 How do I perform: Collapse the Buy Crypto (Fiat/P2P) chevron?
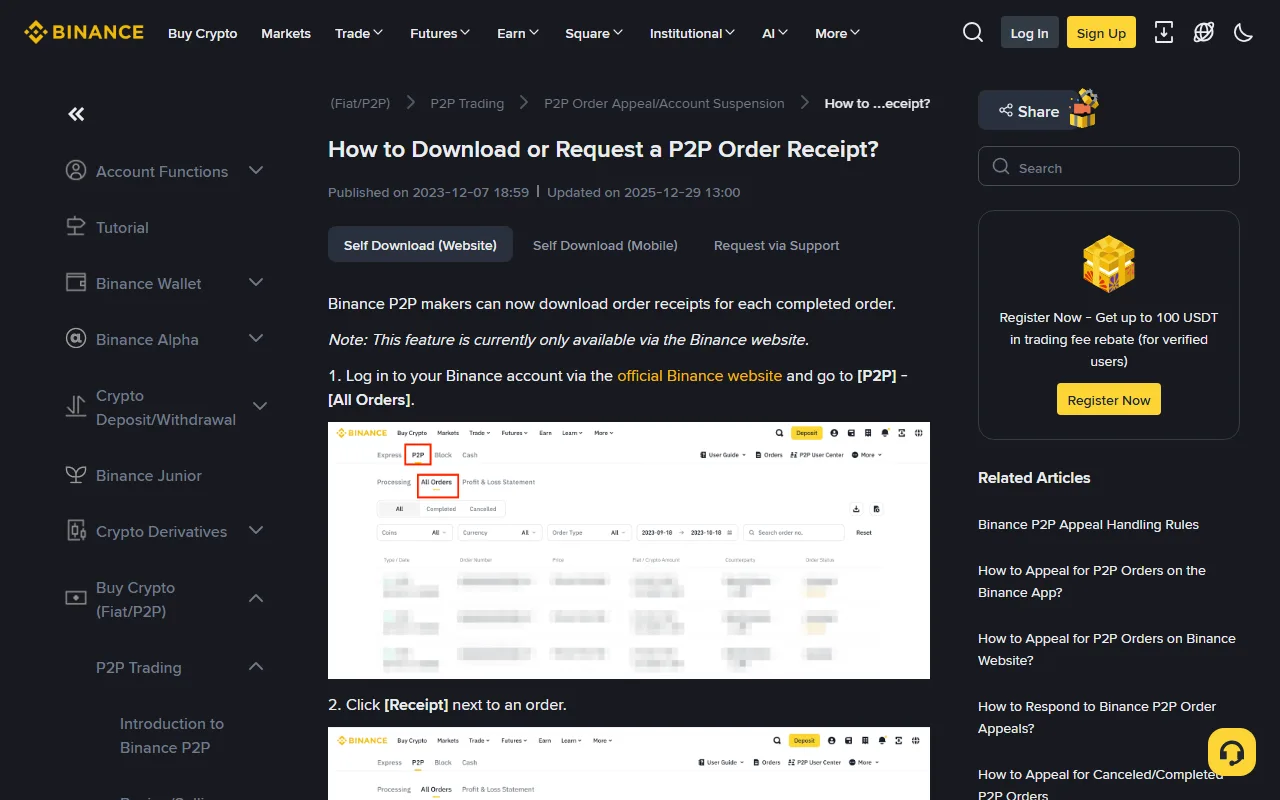click(256, 599)
